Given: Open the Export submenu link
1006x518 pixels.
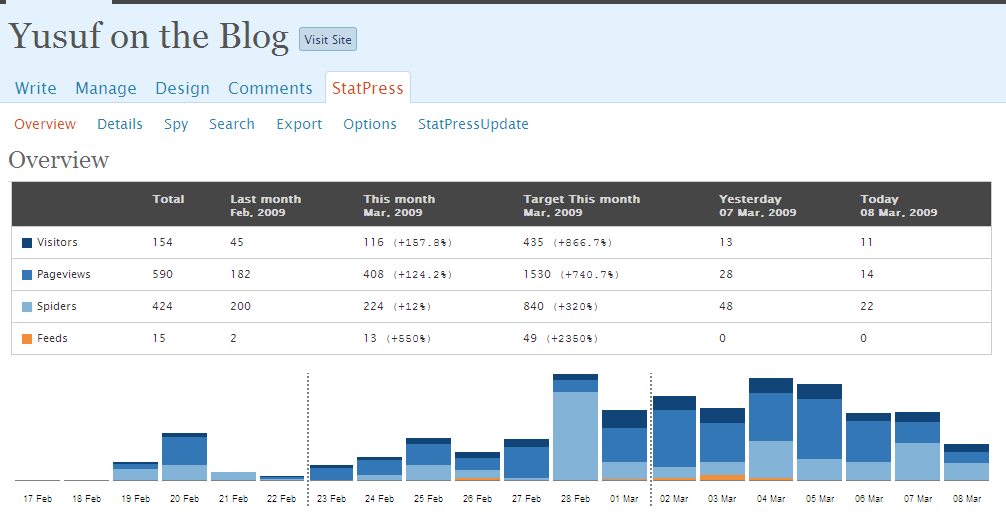Looking at the screenshot, I should [299, 124].
